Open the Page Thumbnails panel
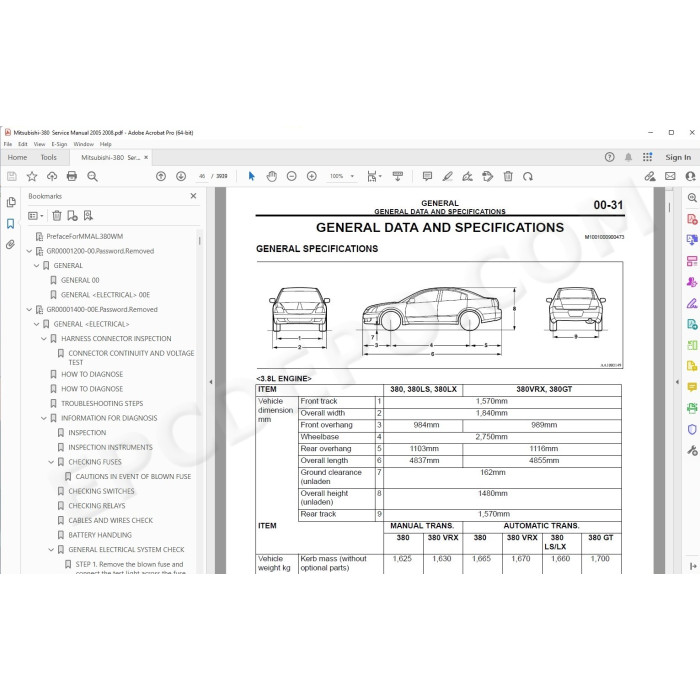The width and height of the screenshot is (700, 700). (x=11, y=202)
